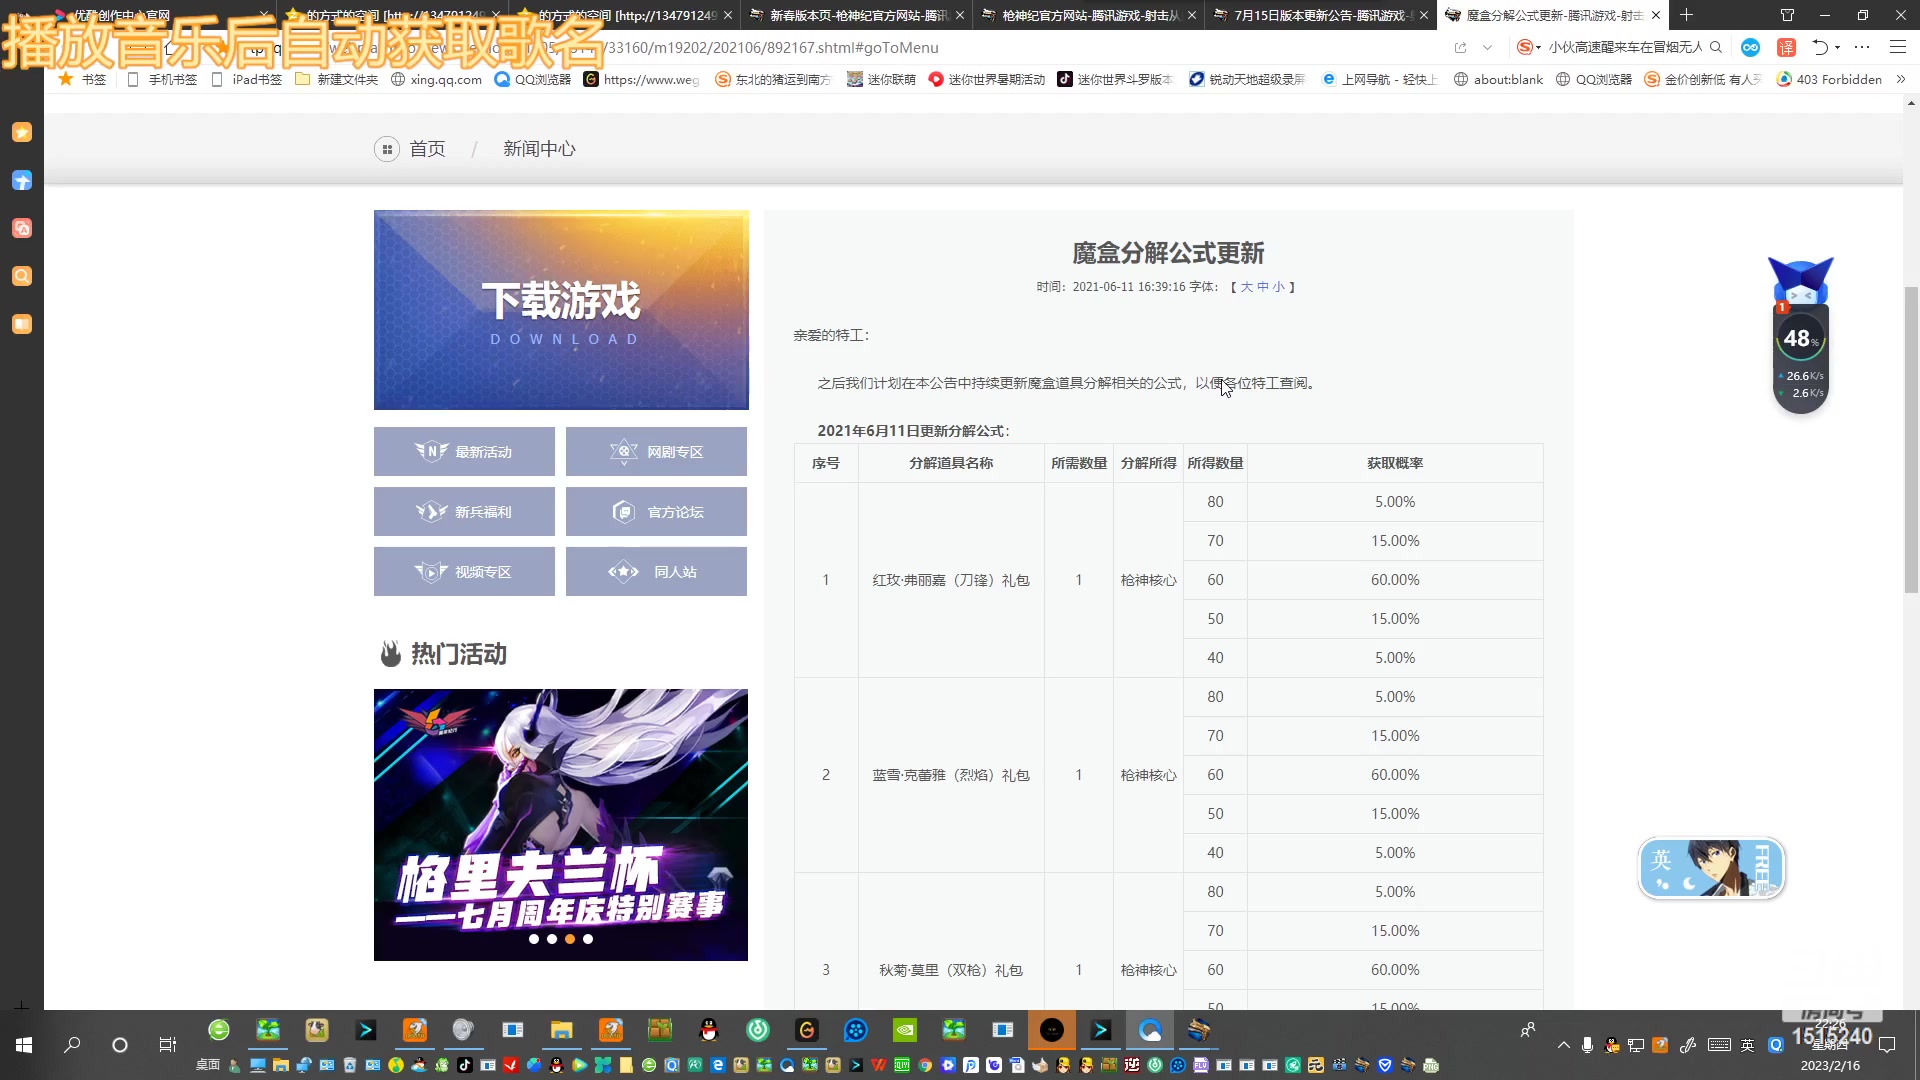The width and height of the screenshot is (1920, 1080).
Task: Open the Sogou search engine selector dropdown
Action: (x=1529, y=47)
